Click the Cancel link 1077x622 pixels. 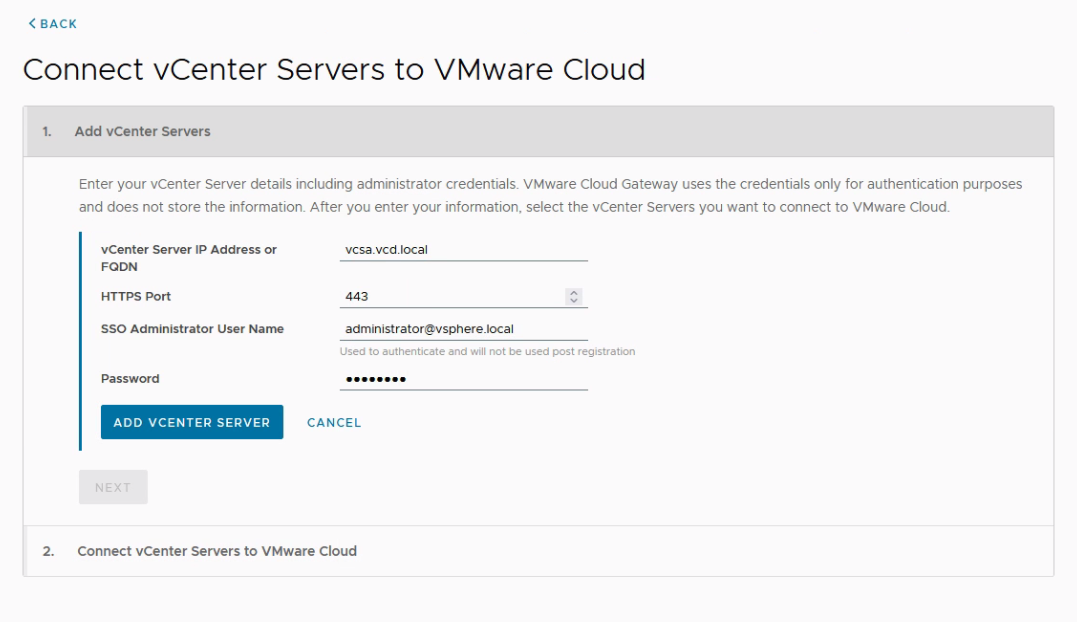coord(334,423)
